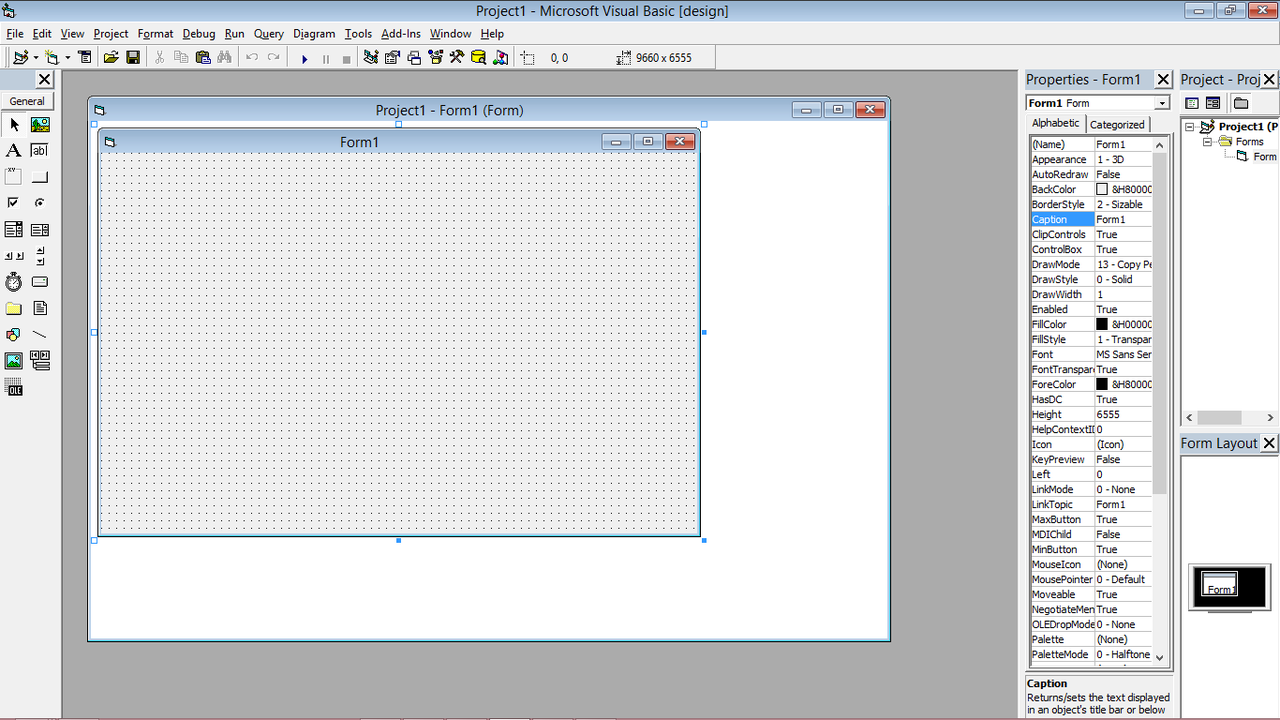
Task: Open the Menu Editor from the toolbar
Action: point(85,58)
